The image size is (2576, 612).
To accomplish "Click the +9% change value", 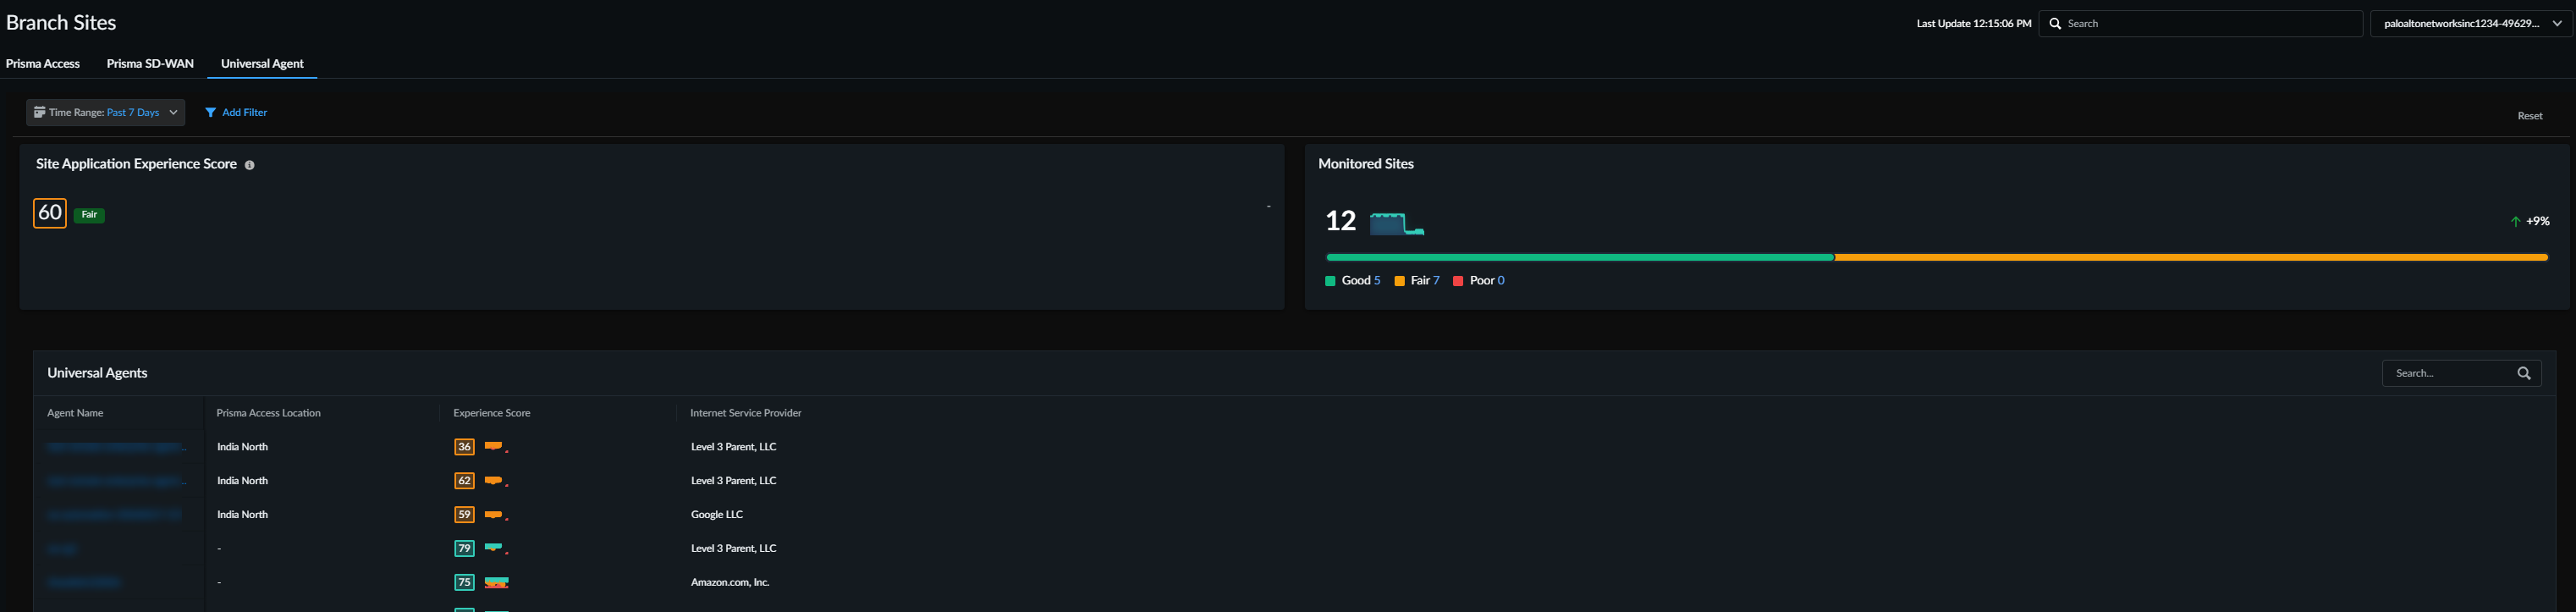I will pos(2538,221).
